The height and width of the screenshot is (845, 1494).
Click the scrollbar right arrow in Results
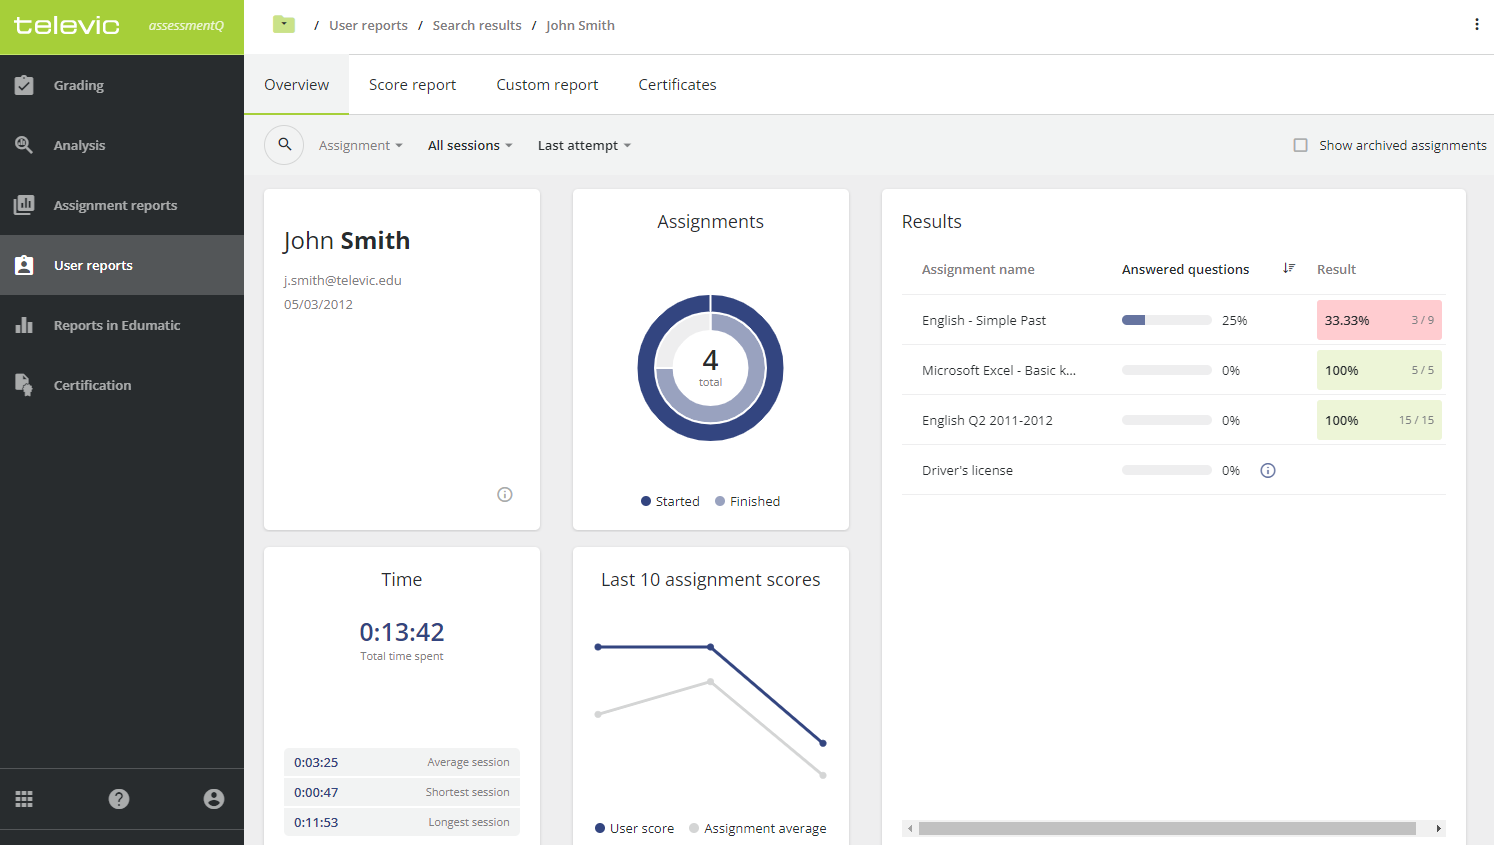coord(1438,828)
